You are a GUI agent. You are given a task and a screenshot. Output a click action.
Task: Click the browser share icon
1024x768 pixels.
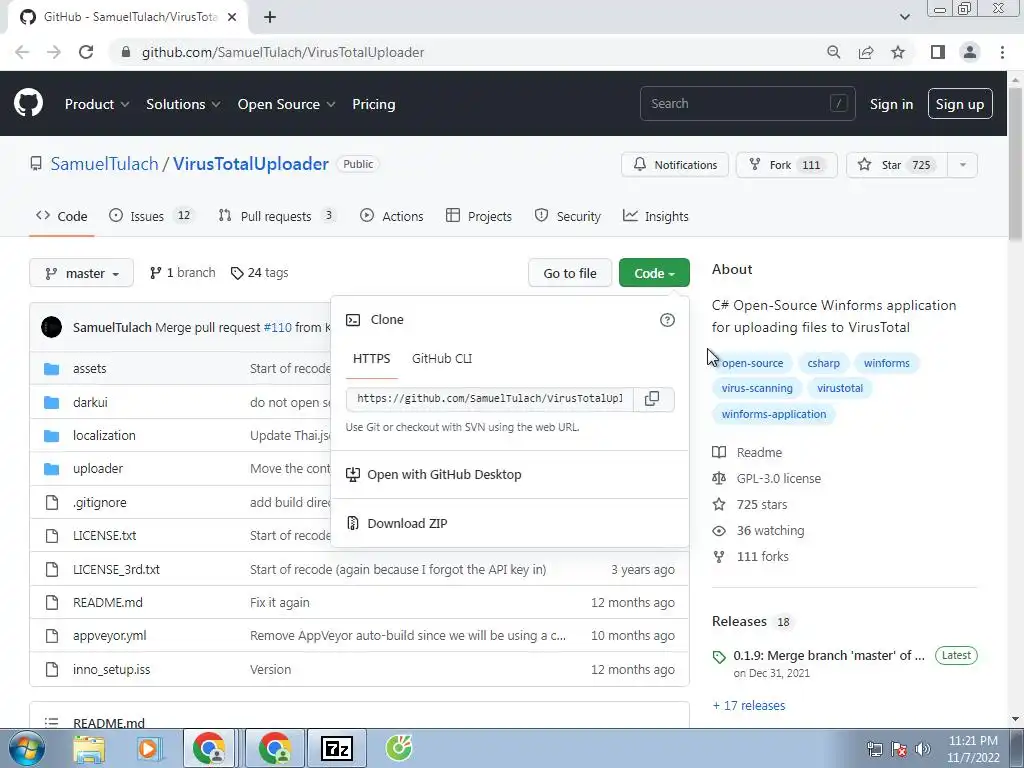point(866,52)
